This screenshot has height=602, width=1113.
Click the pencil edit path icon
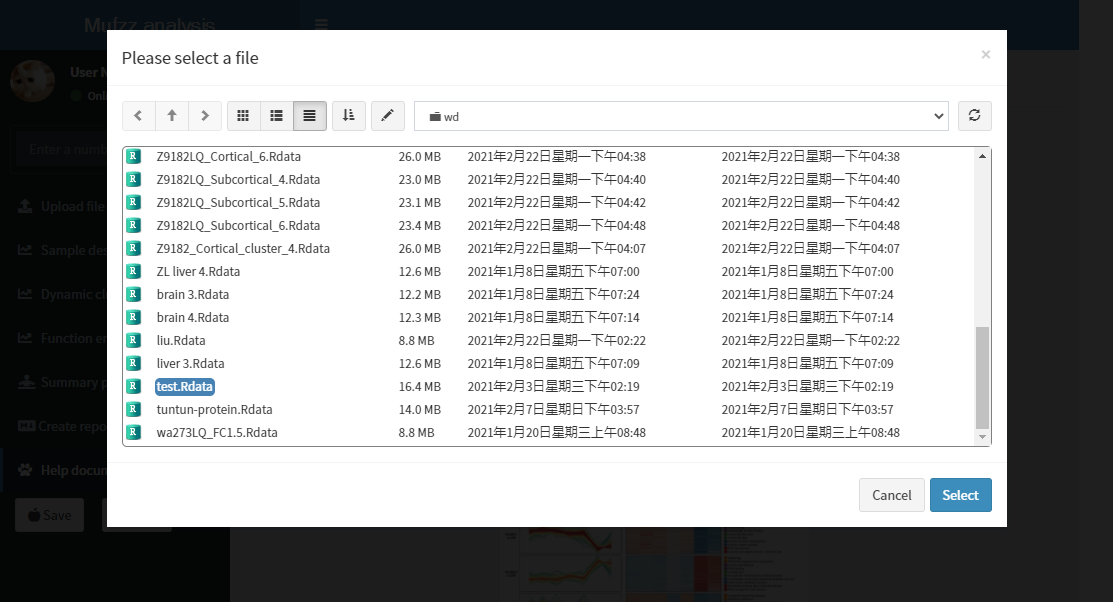pyautogui.click(x=388, y=116)
